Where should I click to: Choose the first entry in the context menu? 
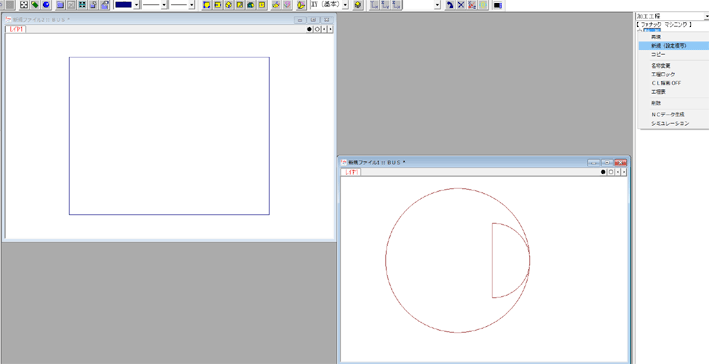coord(674,37)
